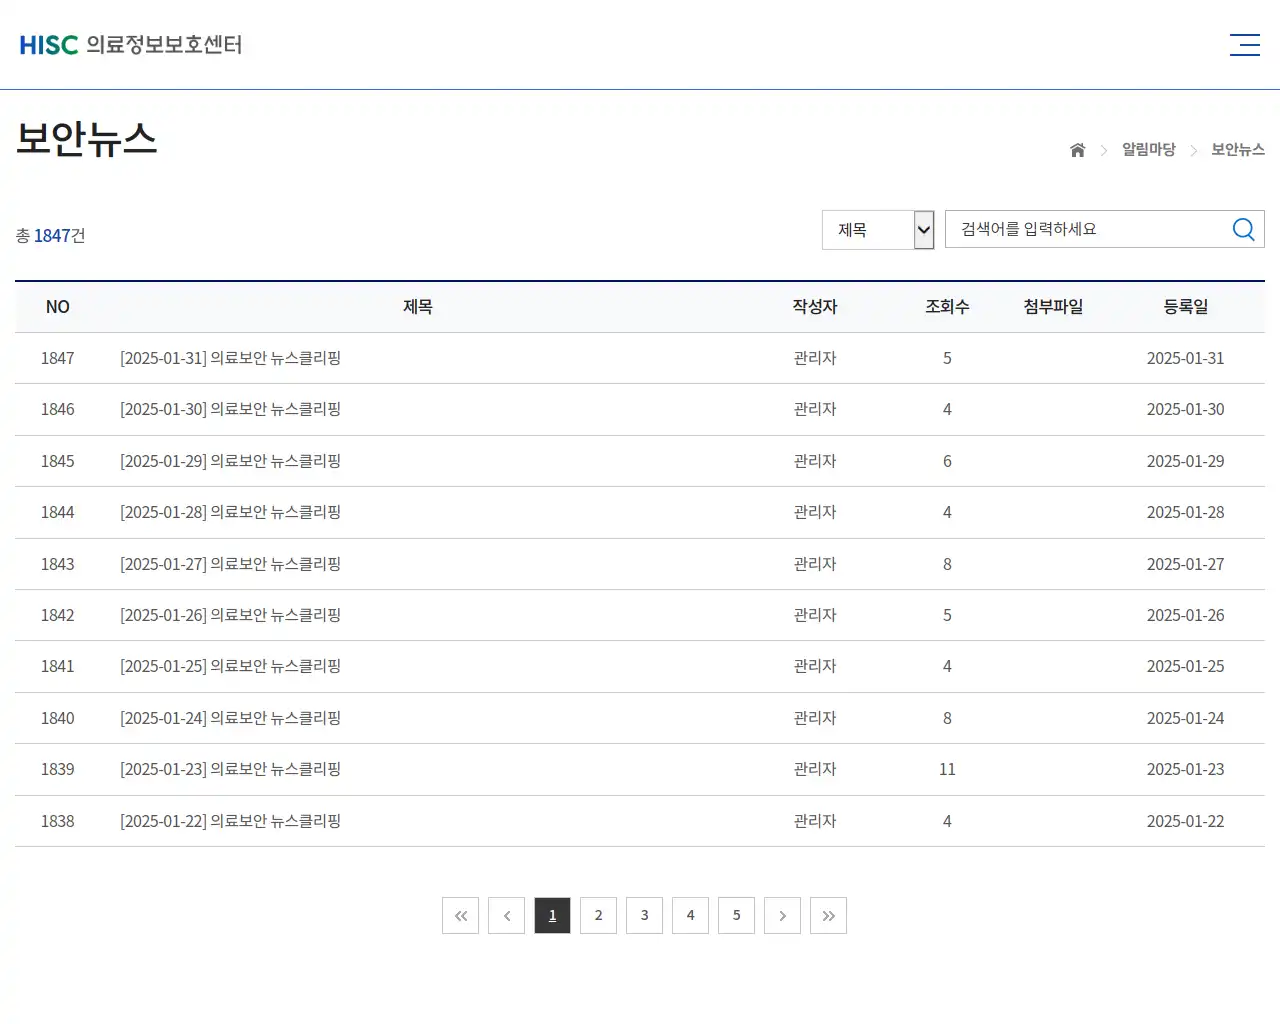Select page 3 in the pagination
The width and height of the screenshot is (1280, 1024).
pyautogui.click(x=644, y=915)
